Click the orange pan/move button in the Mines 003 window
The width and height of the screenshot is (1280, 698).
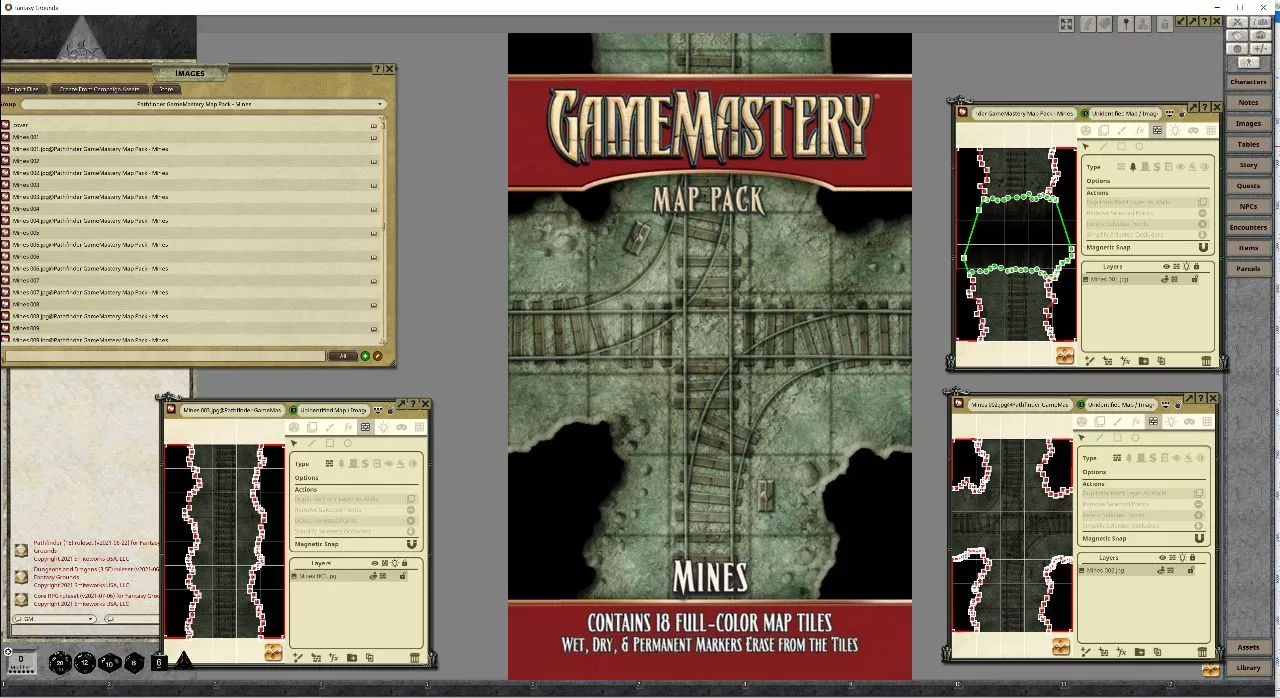[x=273, y=652]
